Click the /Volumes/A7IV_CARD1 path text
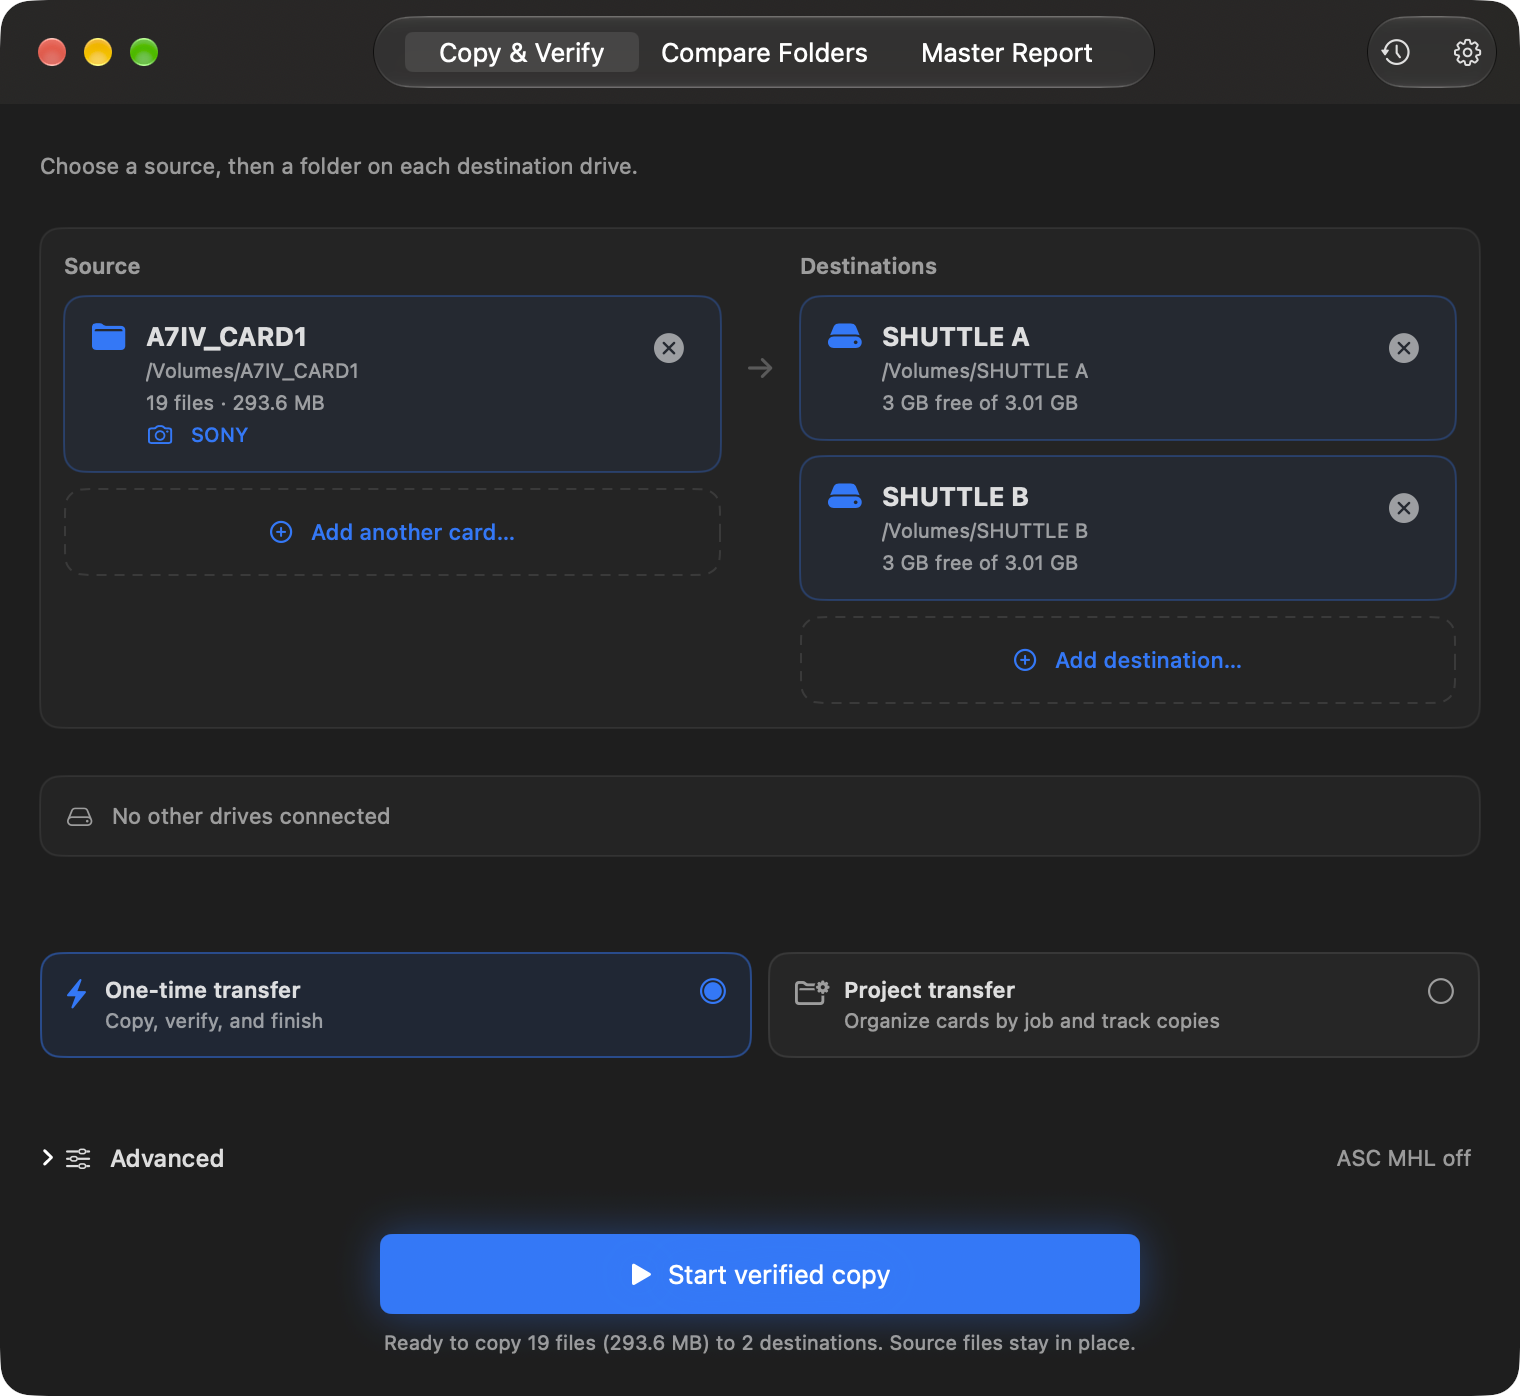Viewport: 1520px width, 1396px height. point(252,371)
